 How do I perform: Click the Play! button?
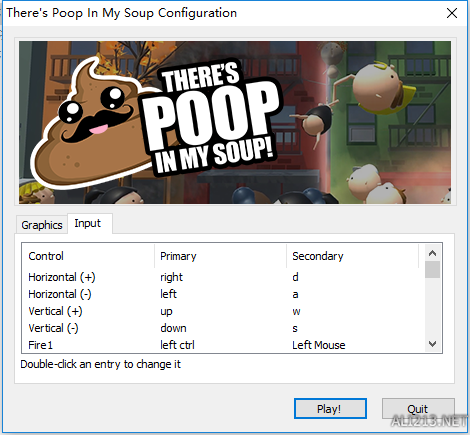[330, 409]
